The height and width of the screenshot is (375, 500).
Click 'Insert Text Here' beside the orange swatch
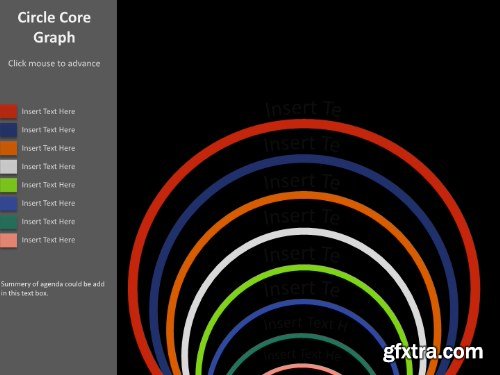[x=48, y=148]
